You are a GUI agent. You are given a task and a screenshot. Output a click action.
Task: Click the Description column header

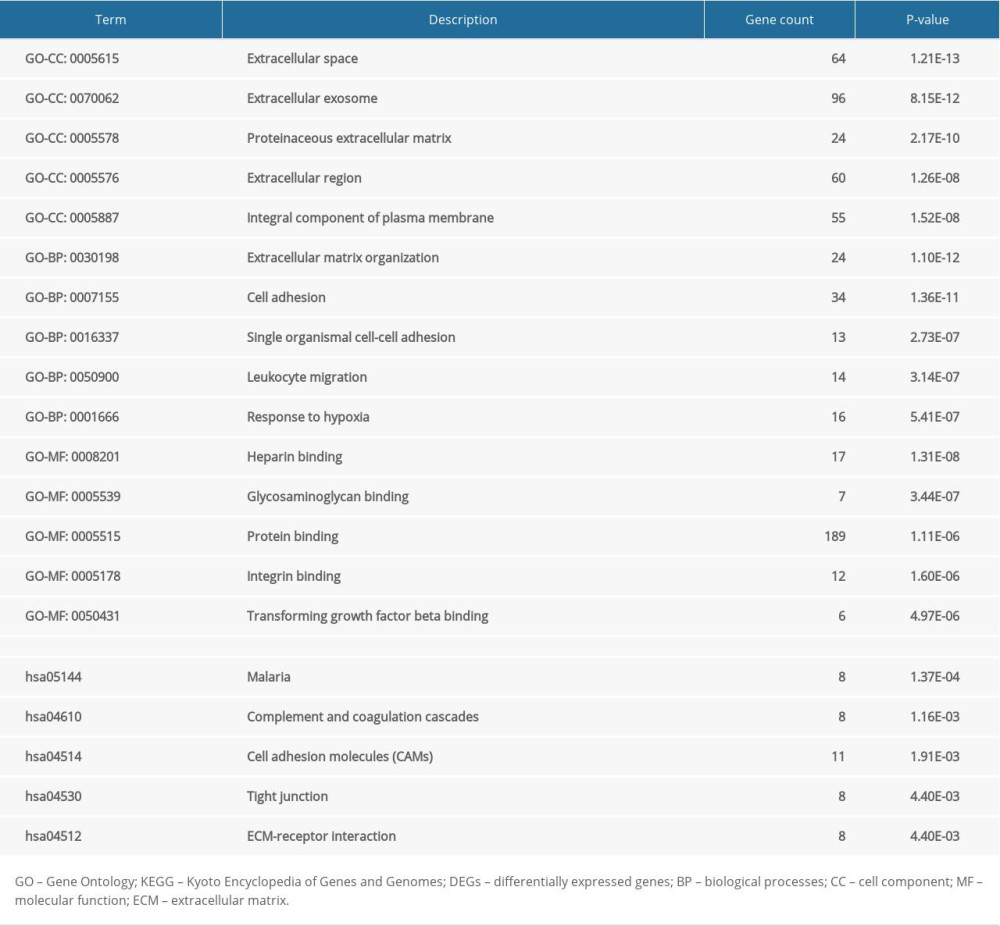point(463,19)
